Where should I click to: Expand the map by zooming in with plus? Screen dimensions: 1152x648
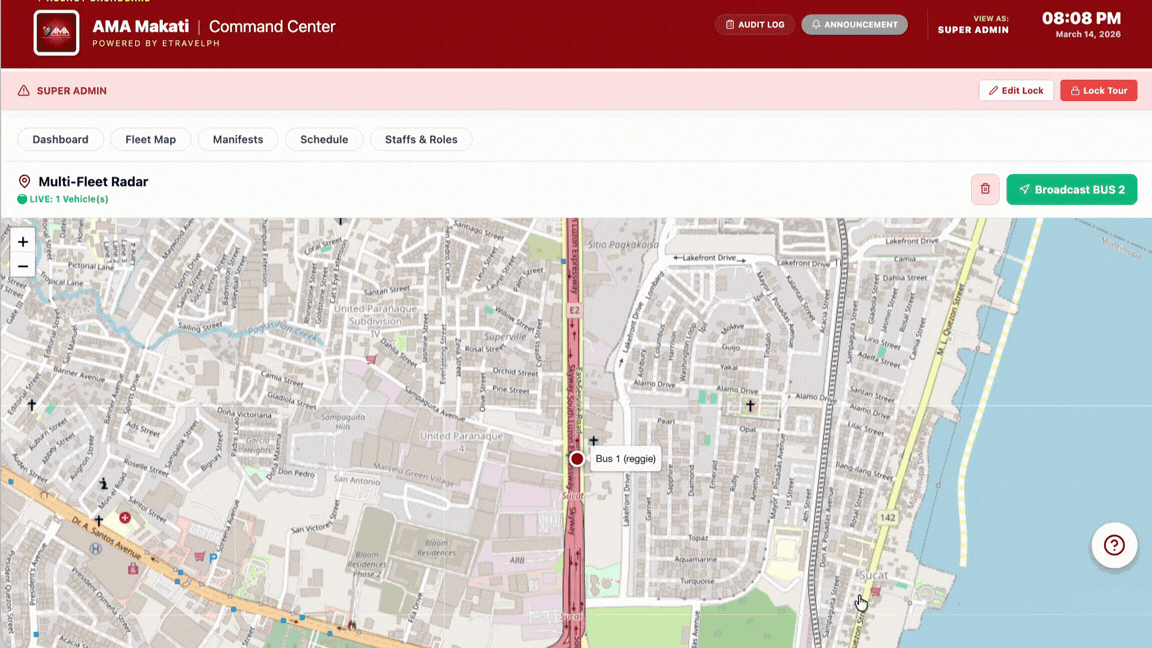click(22, 242)
